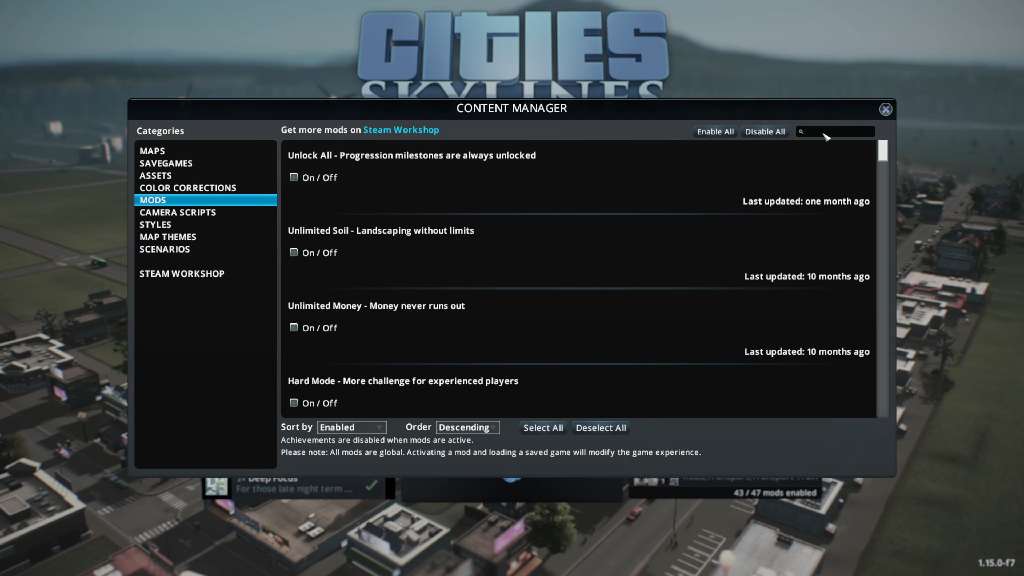Click the Deselect All button
This screenshot has height=576, width=1024.
(601, 428)
